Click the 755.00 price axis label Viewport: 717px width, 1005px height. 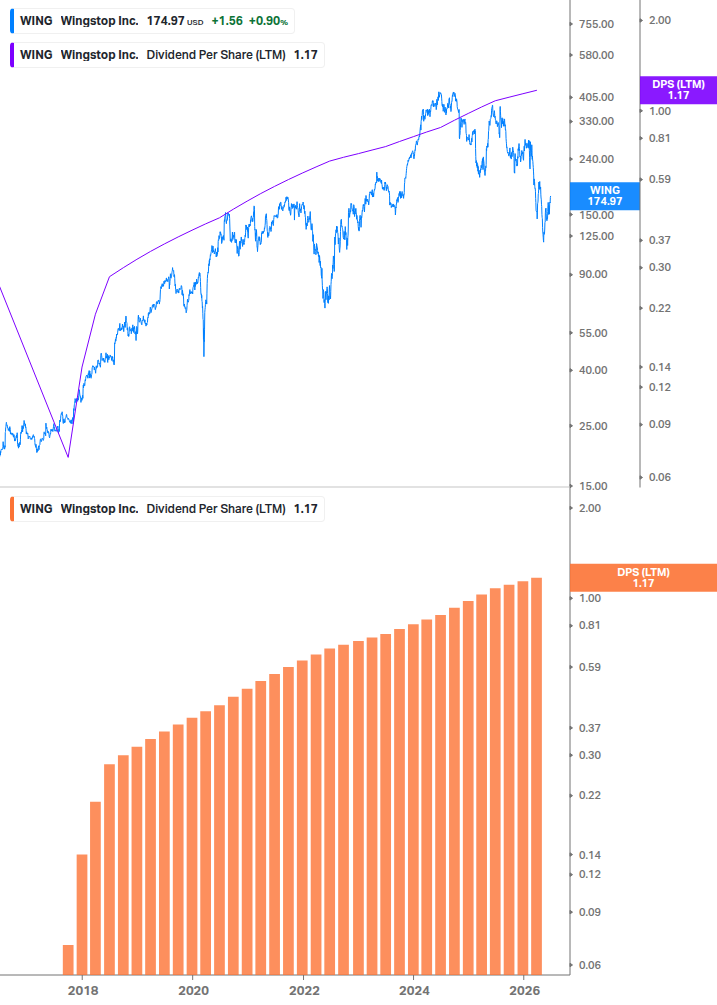(596, 24)
